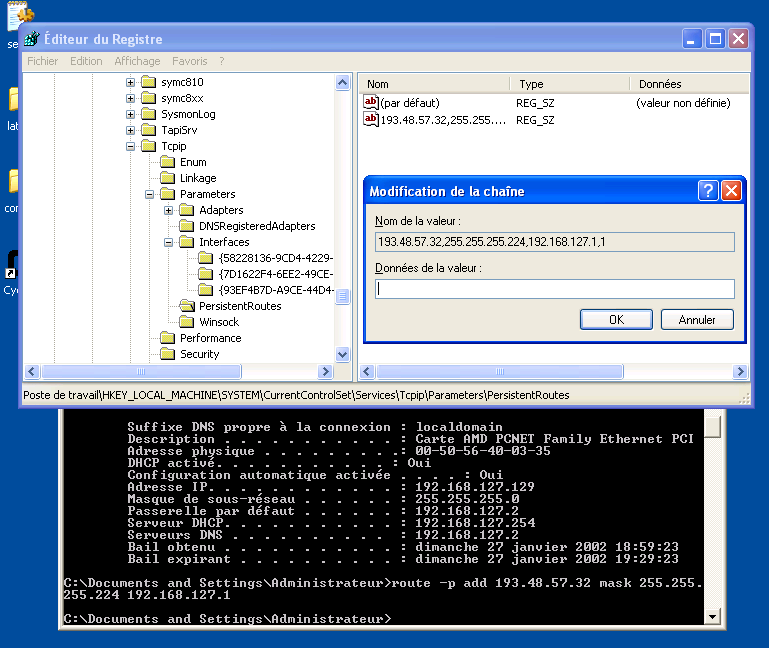Click the (valeur non définie) data cell

click(683, 103)
